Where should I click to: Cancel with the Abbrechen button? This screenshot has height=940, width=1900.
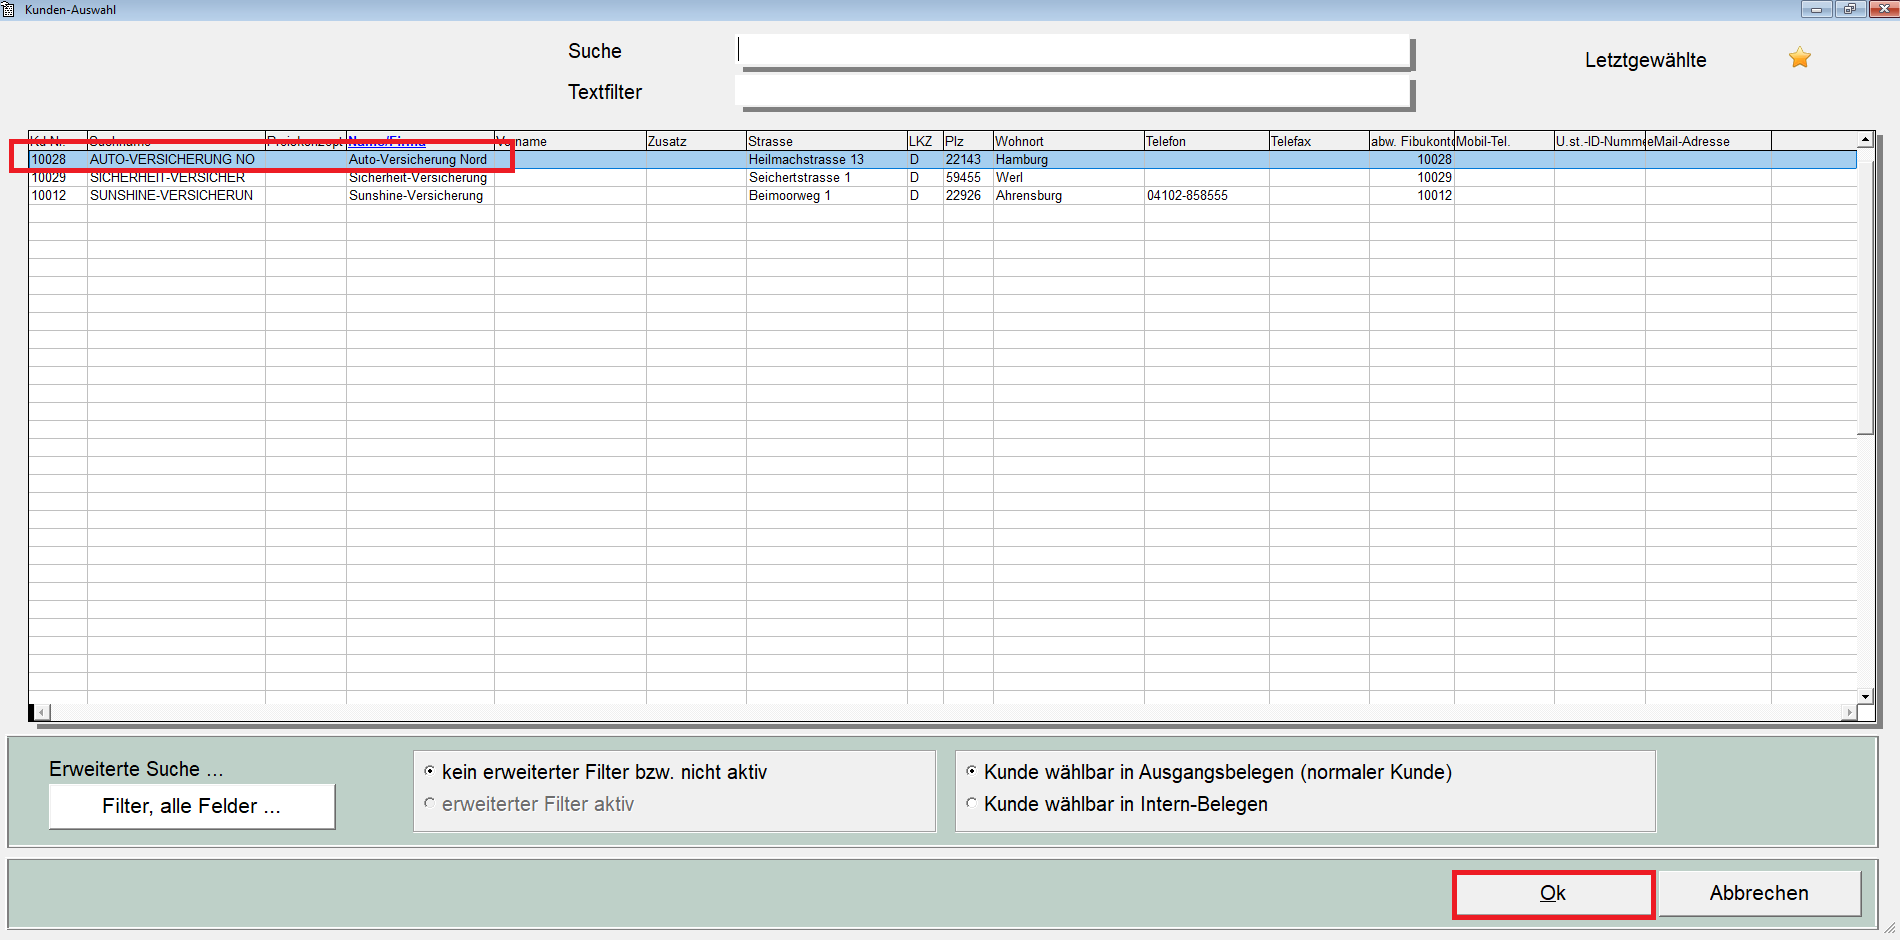pos(1759,893)
